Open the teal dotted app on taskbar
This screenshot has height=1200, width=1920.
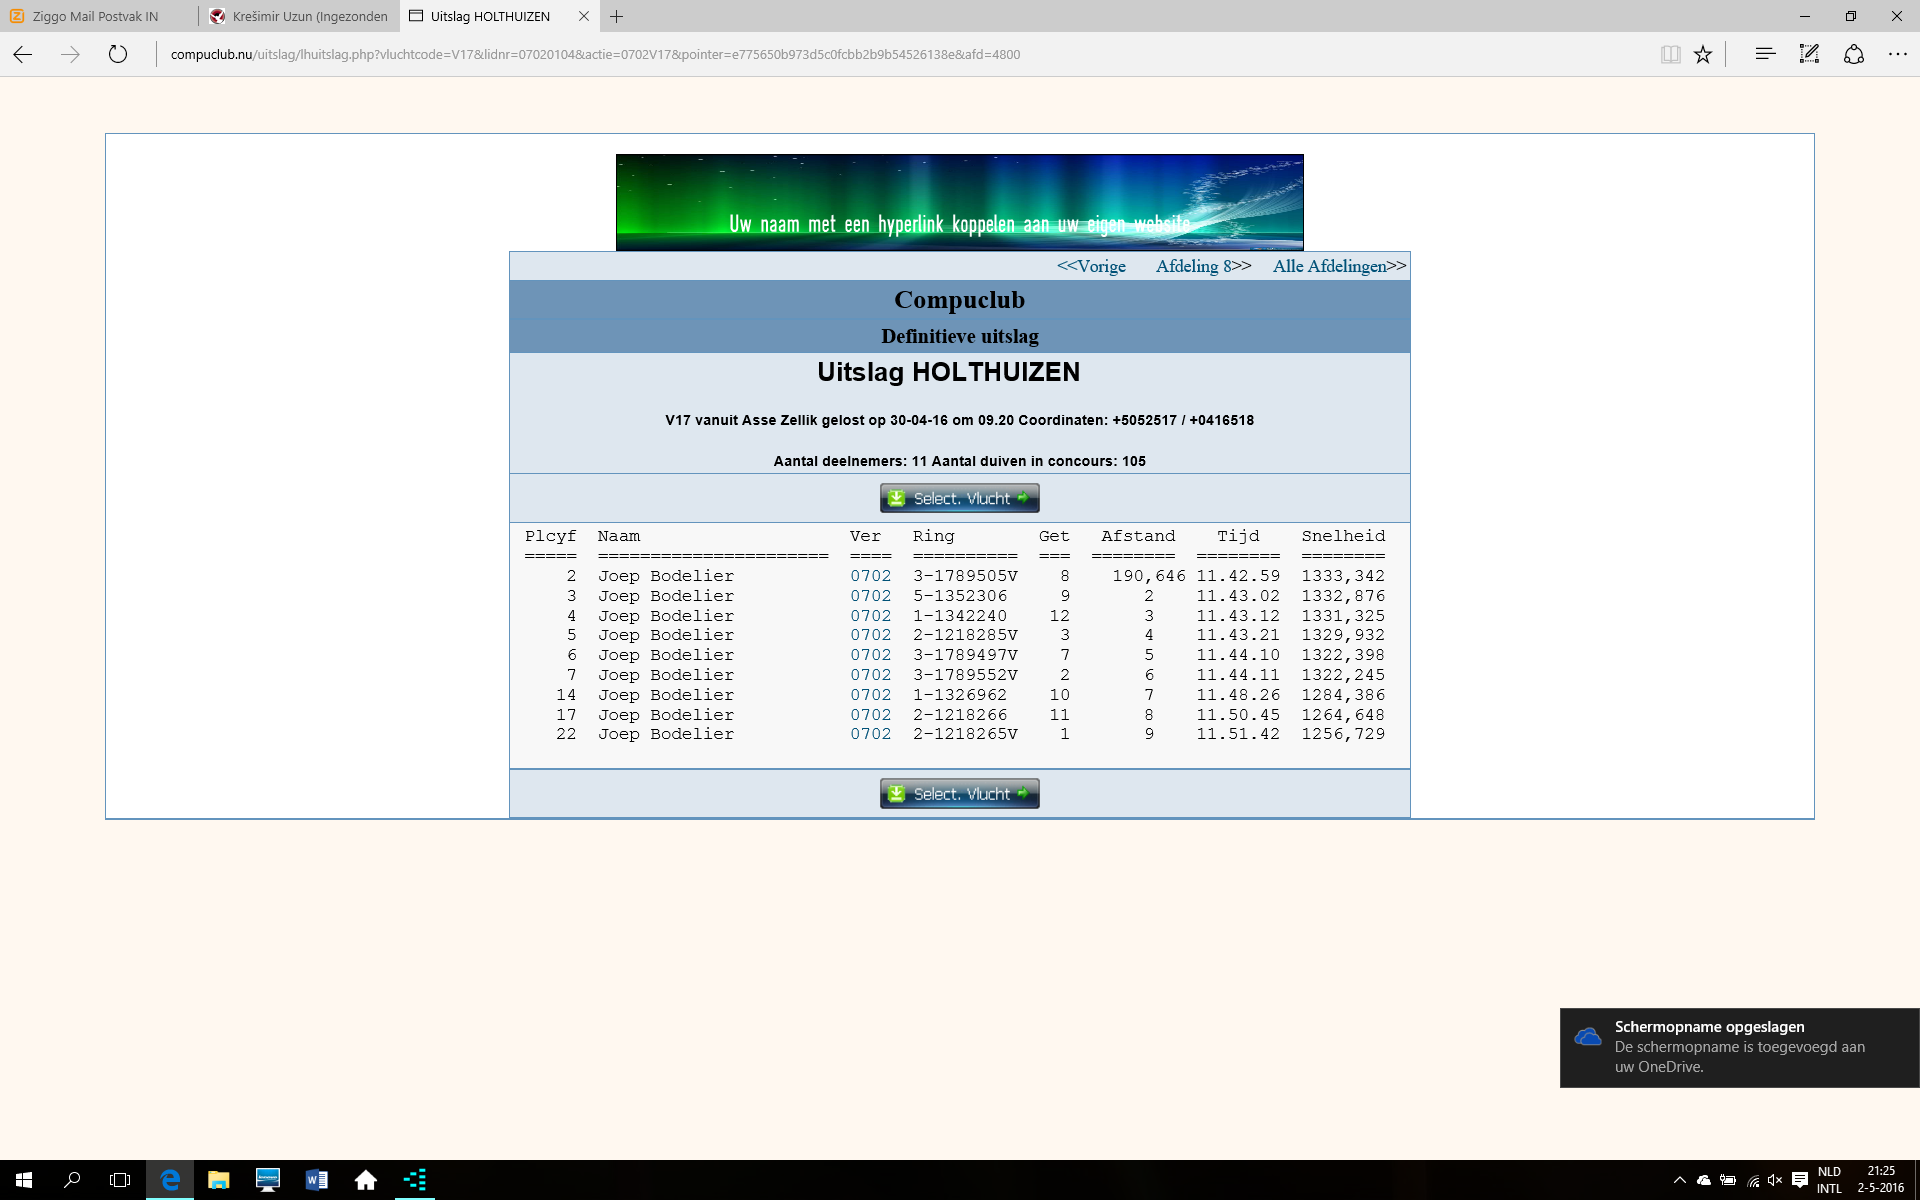414,1180
